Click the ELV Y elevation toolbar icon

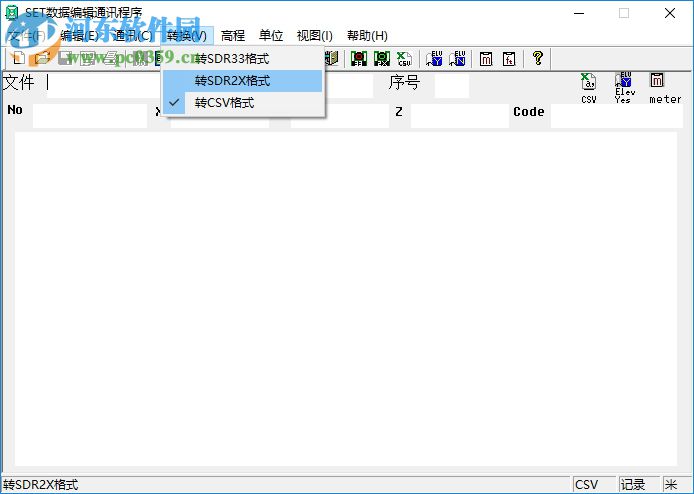click(434, 58)
